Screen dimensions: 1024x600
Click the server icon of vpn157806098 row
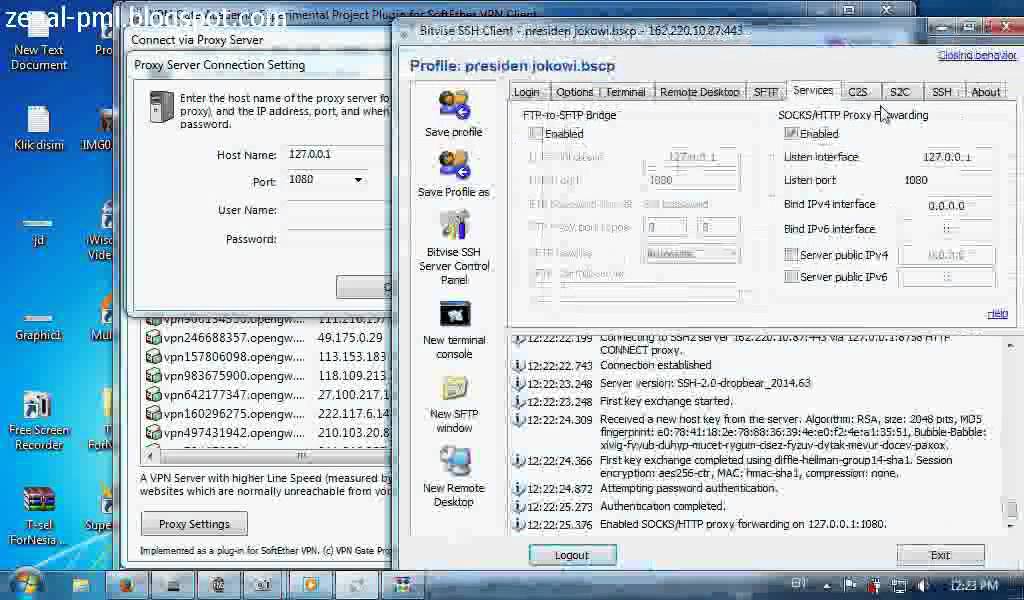click(153, 356)
